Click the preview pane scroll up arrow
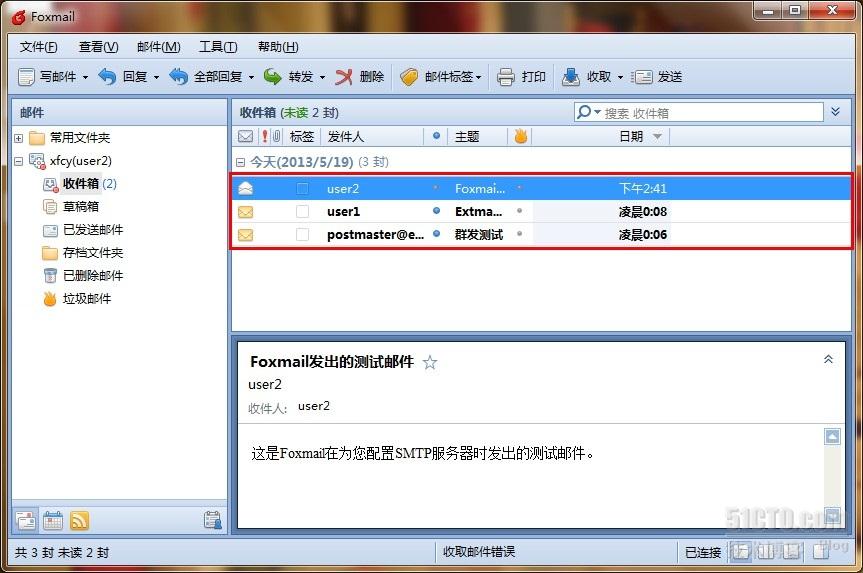 [832, 436]
